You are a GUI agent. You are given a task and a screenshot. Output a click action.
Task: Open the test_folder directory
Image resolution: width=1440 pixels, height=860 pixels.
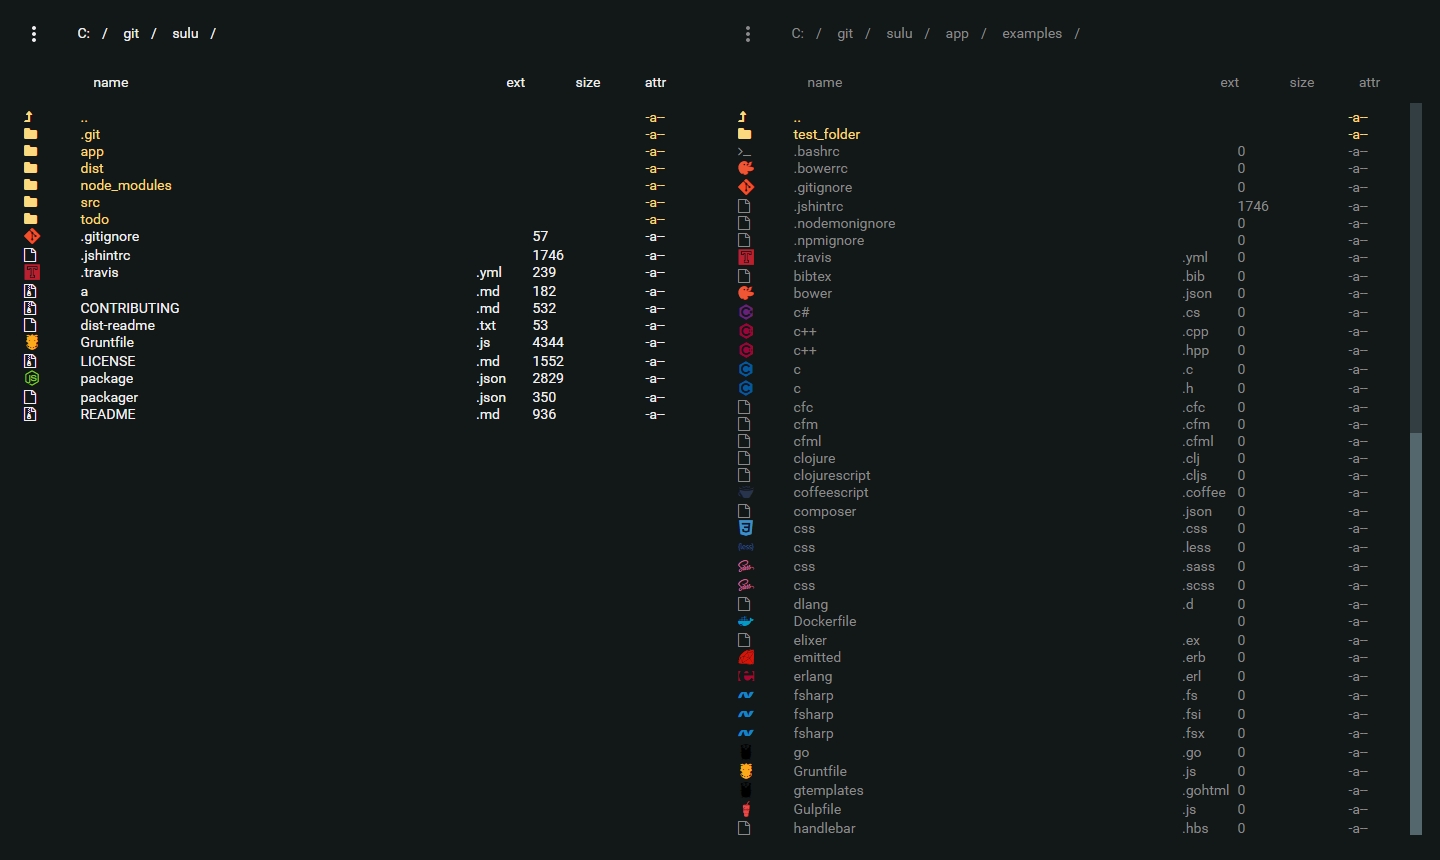tap(827, 134)
